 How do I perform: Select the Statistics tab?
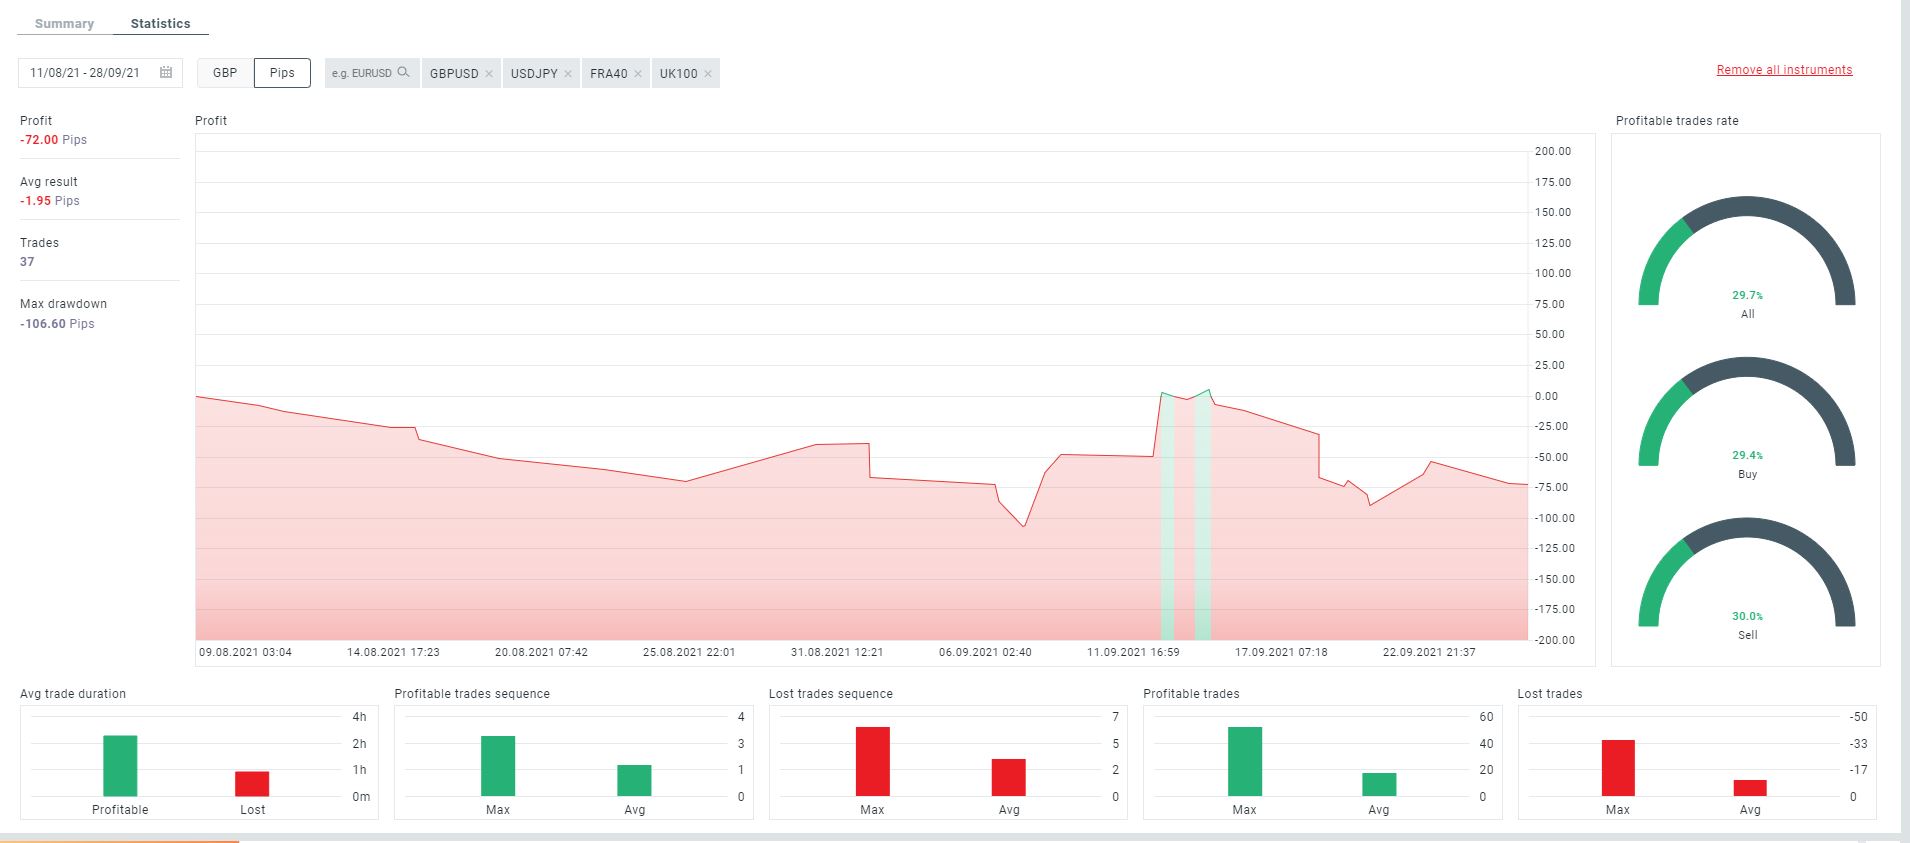[x=160, y=23]
